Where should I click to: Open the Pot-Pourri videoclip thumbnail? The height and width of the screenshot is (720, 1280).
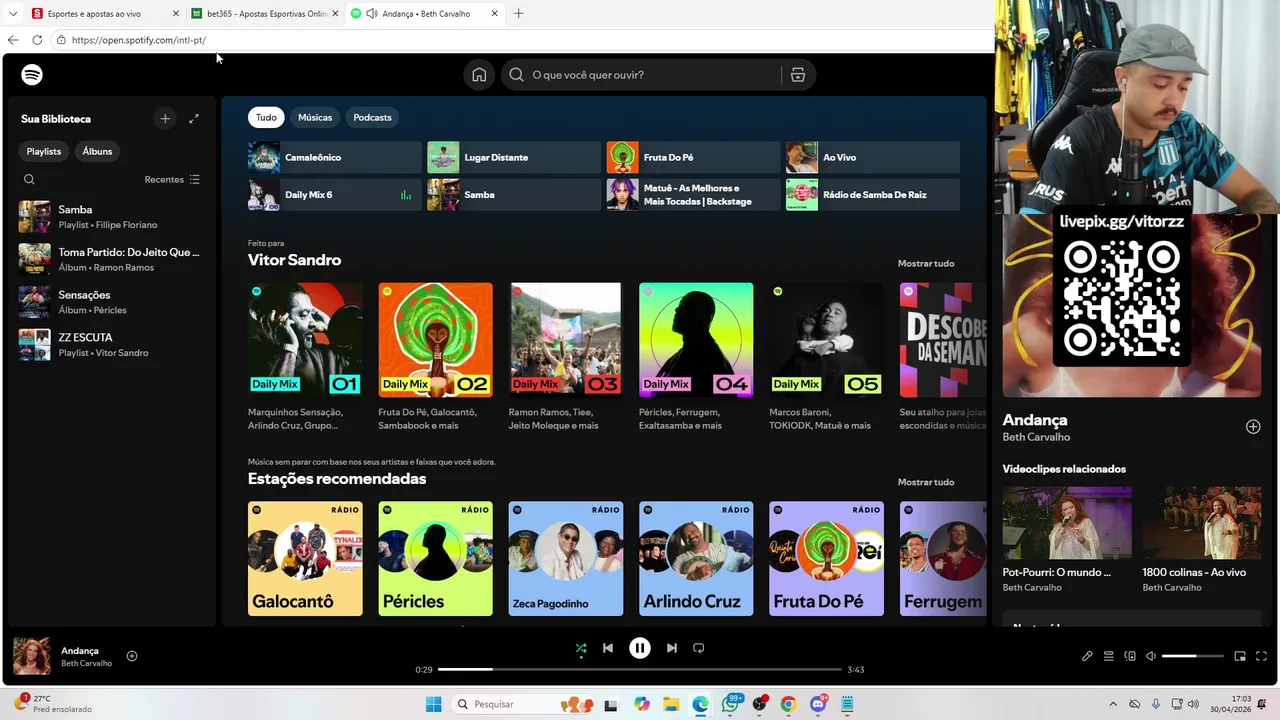(x=1067, y=523)
